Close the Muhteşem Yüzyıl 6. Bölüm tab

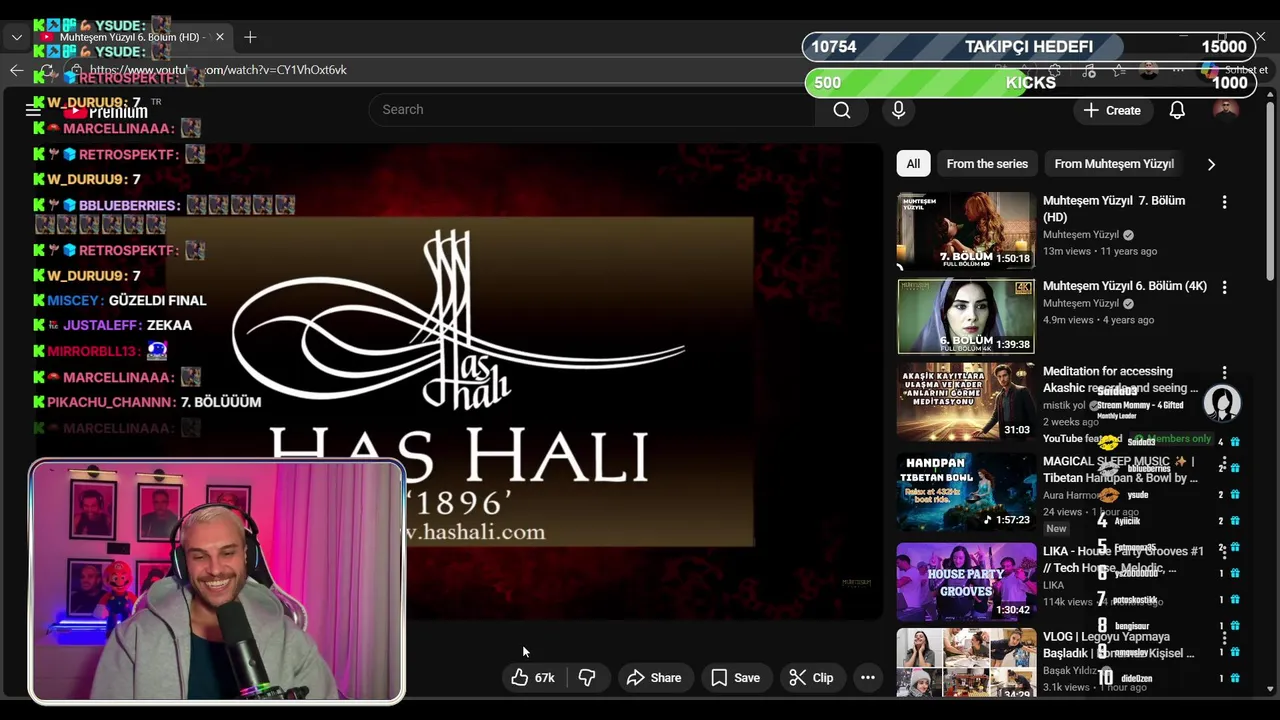coord(220,37)
